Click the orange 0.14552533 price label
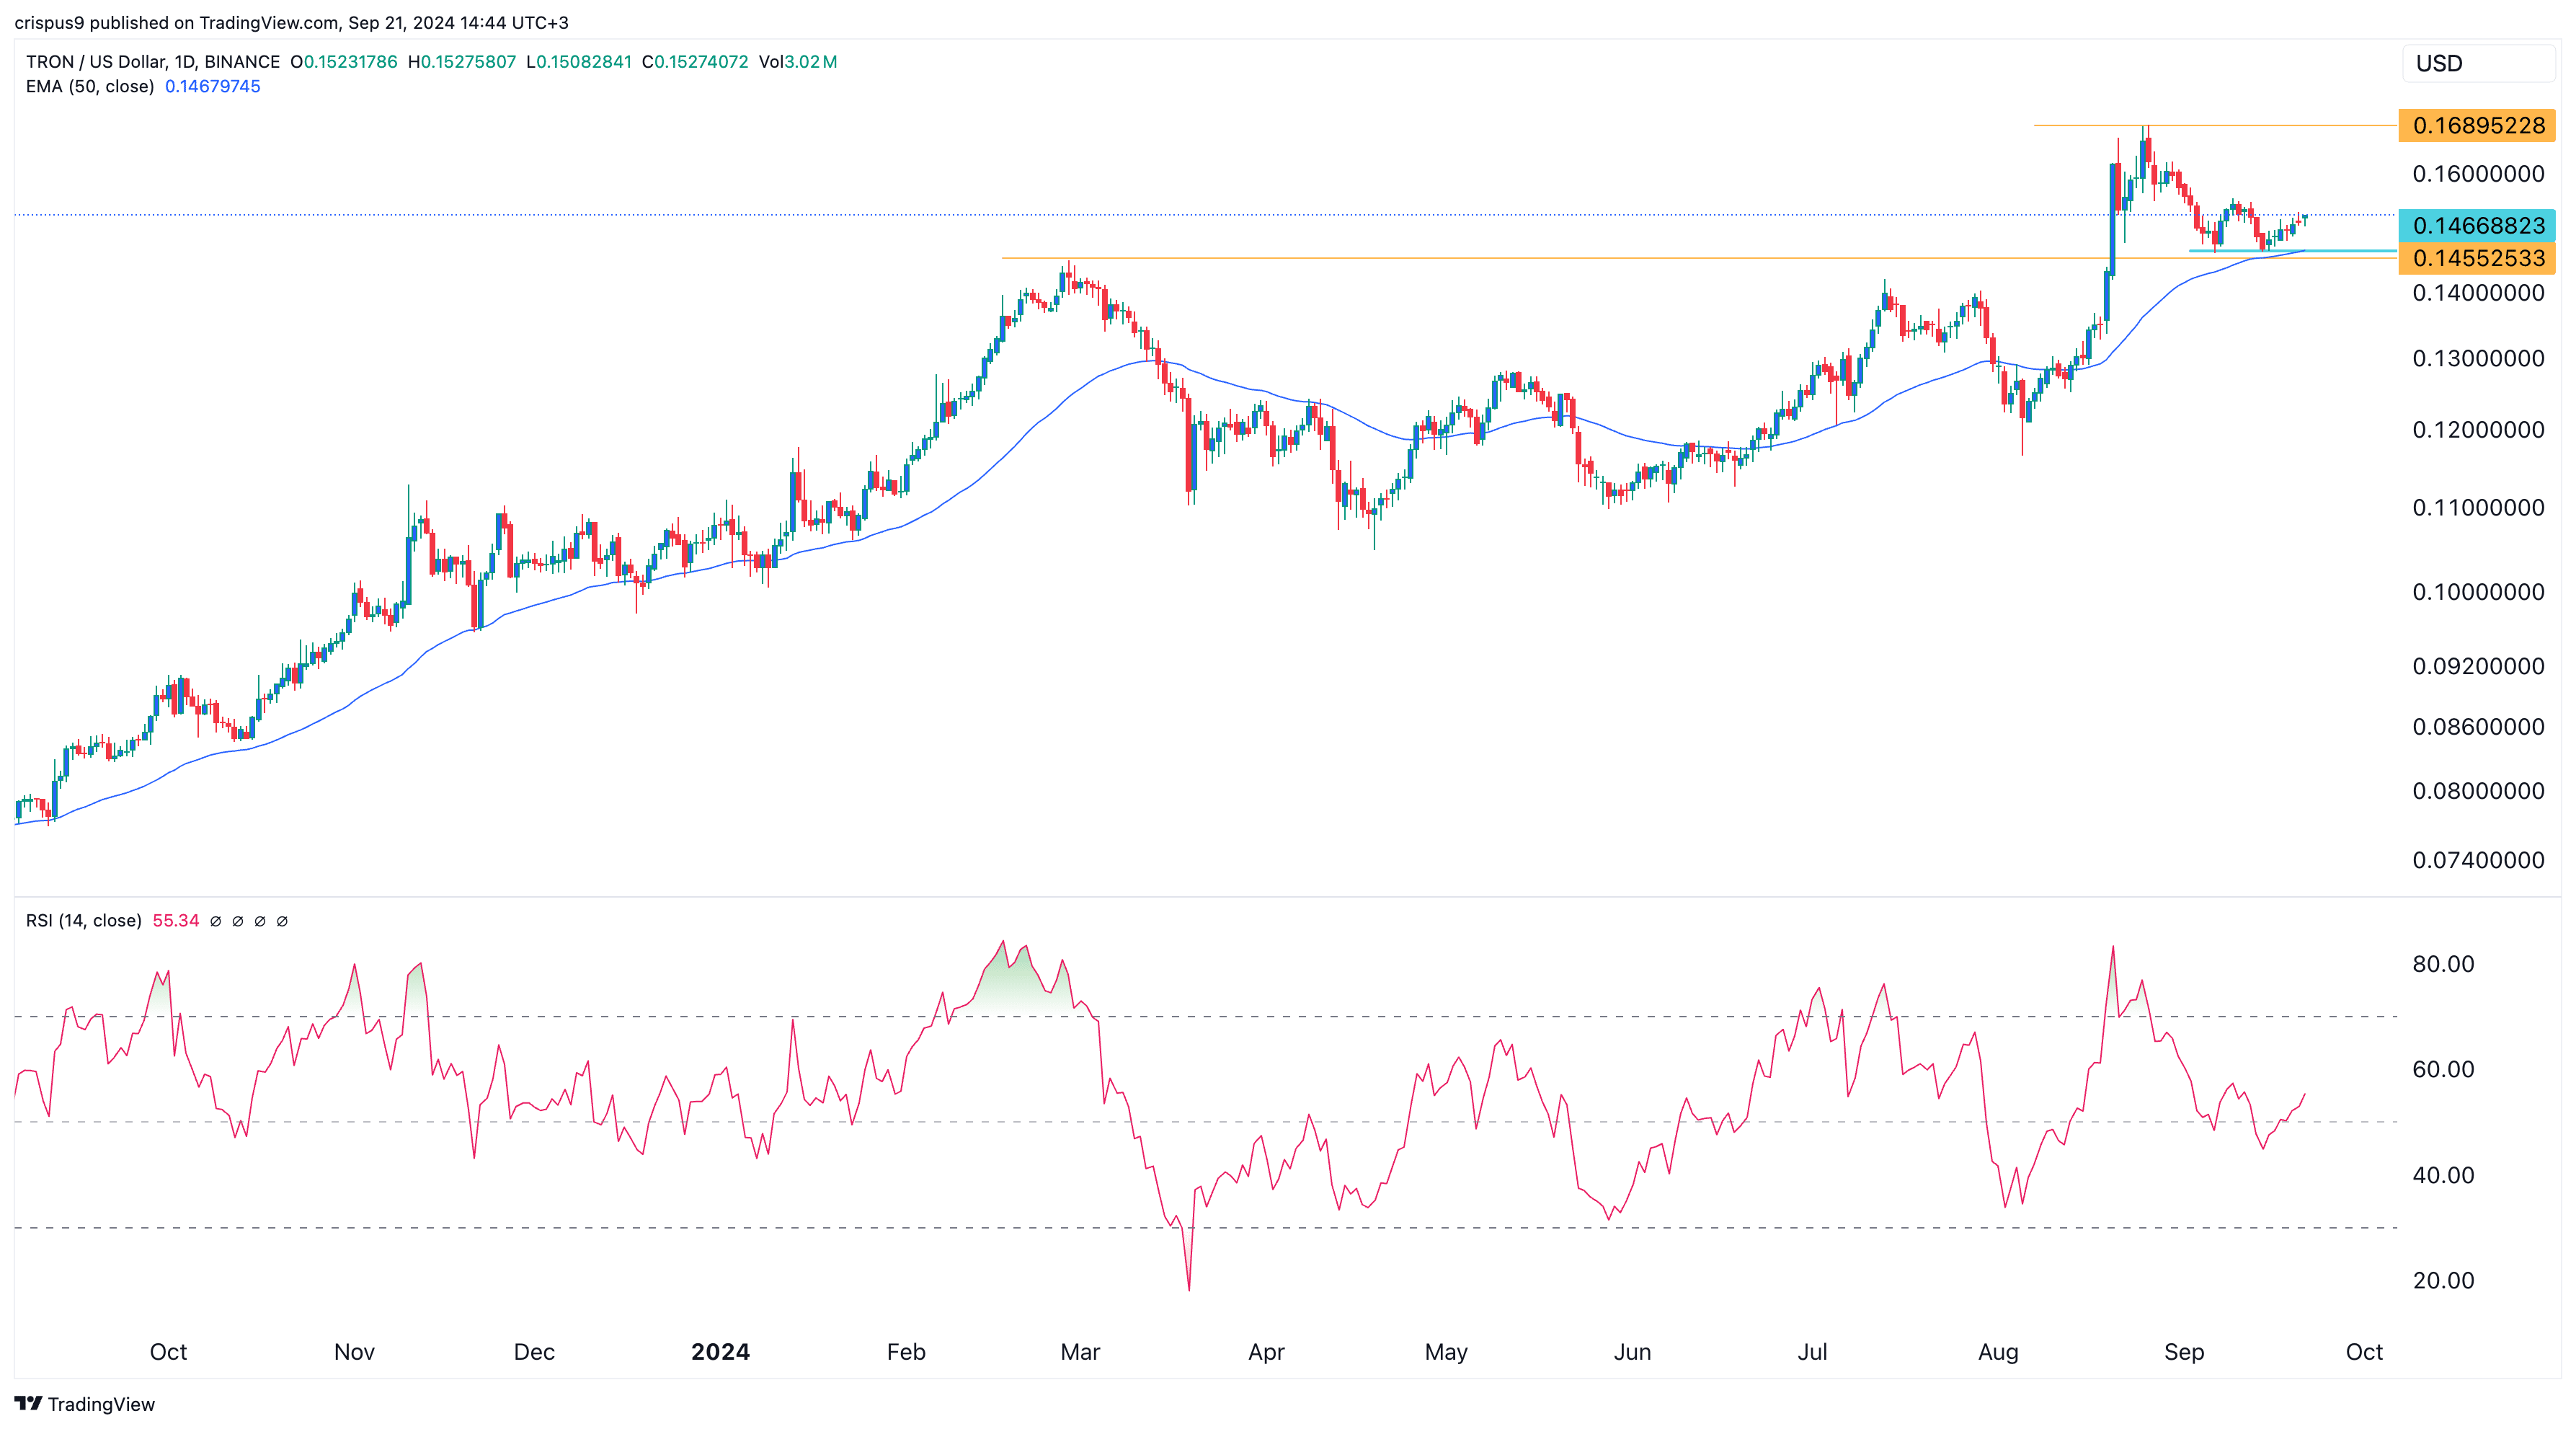 point(2477,258)
